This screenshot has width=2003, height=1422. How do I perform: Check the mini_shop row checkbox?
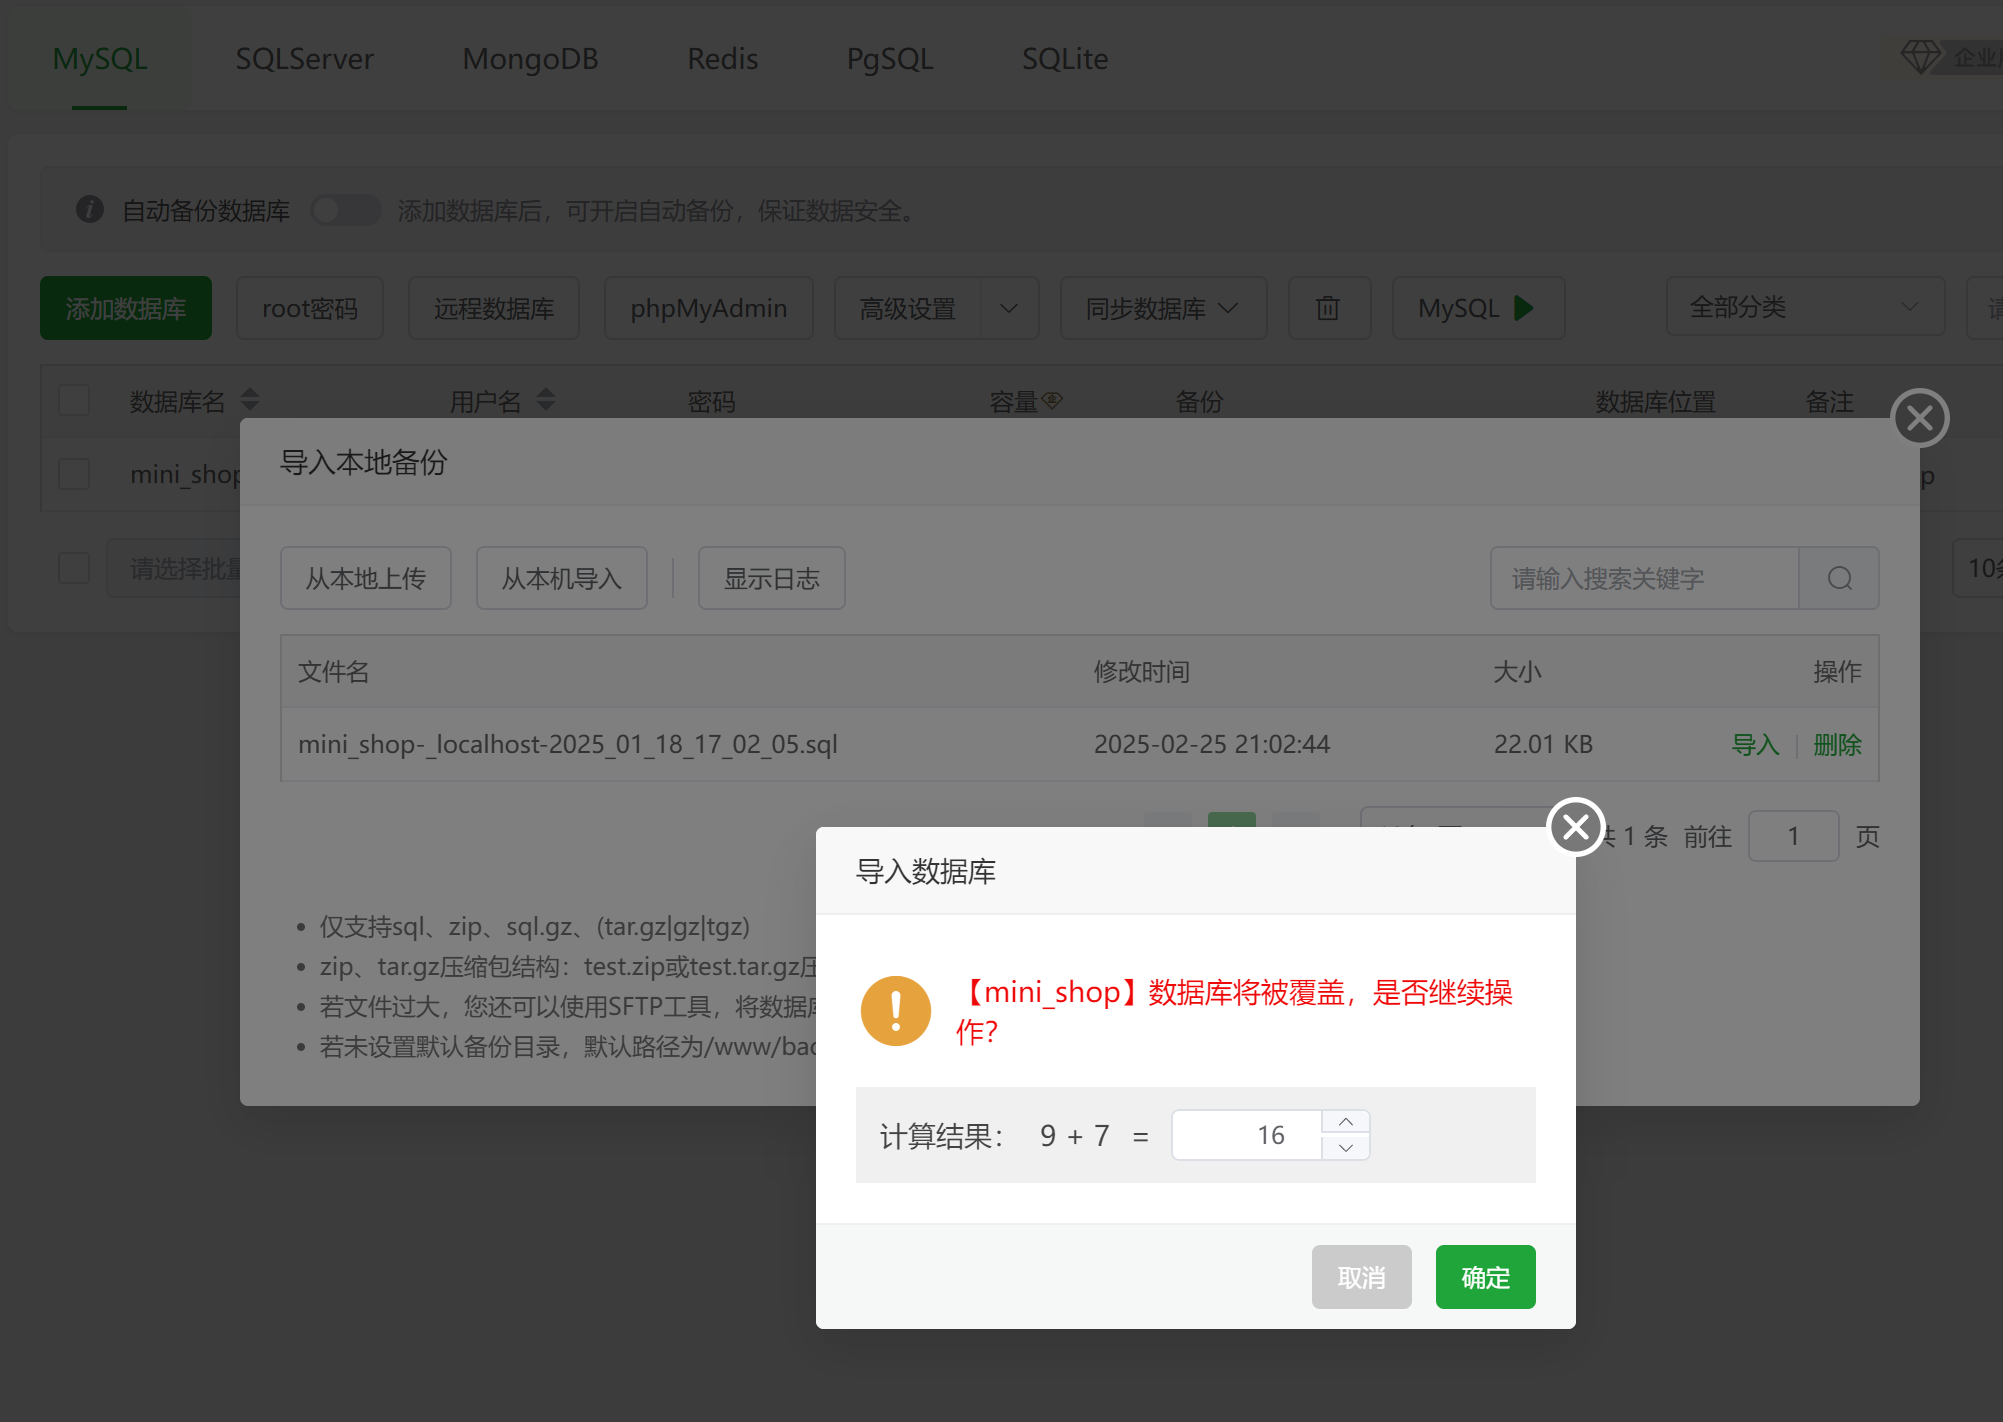[x=74, y=474]
